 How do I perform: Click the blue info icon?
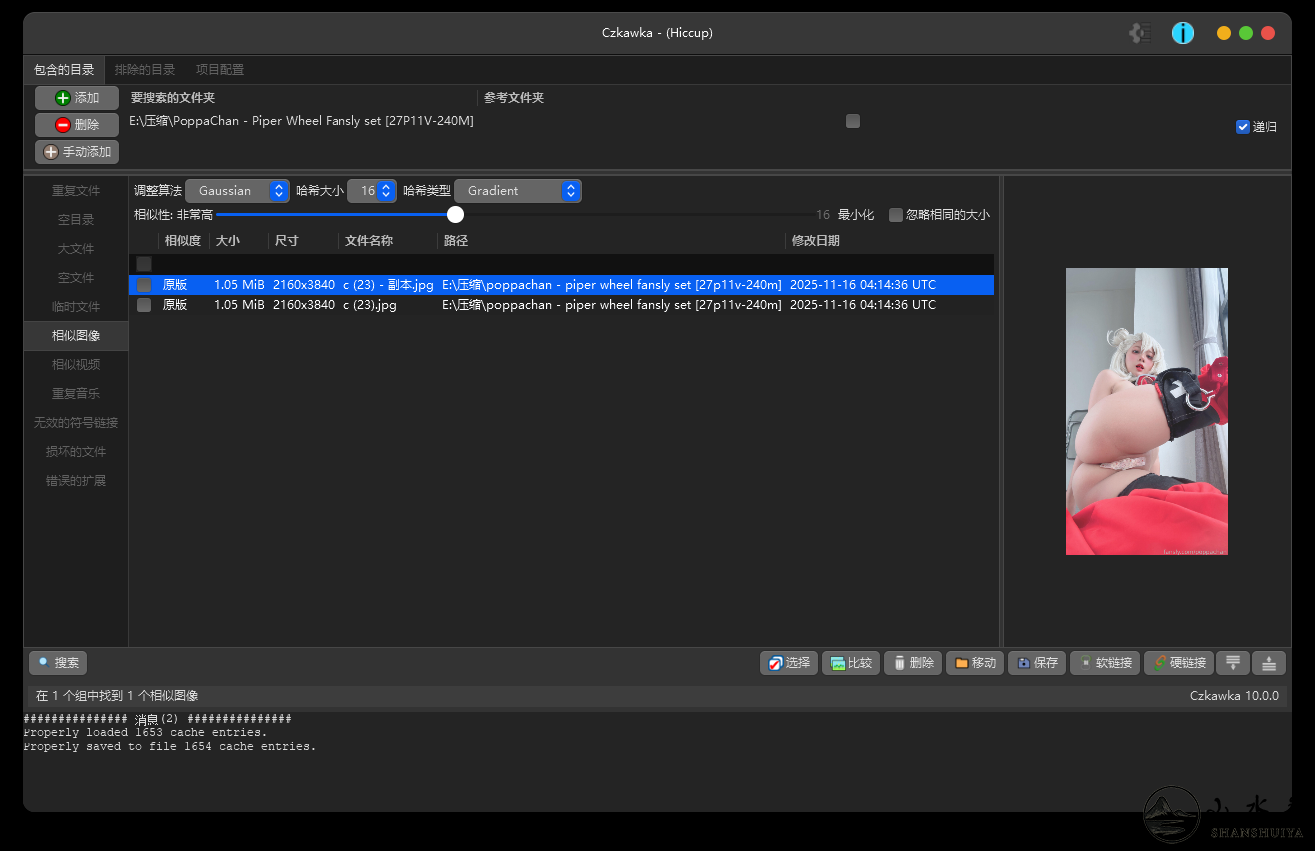pyautogui.click(x=1183, y=33)
